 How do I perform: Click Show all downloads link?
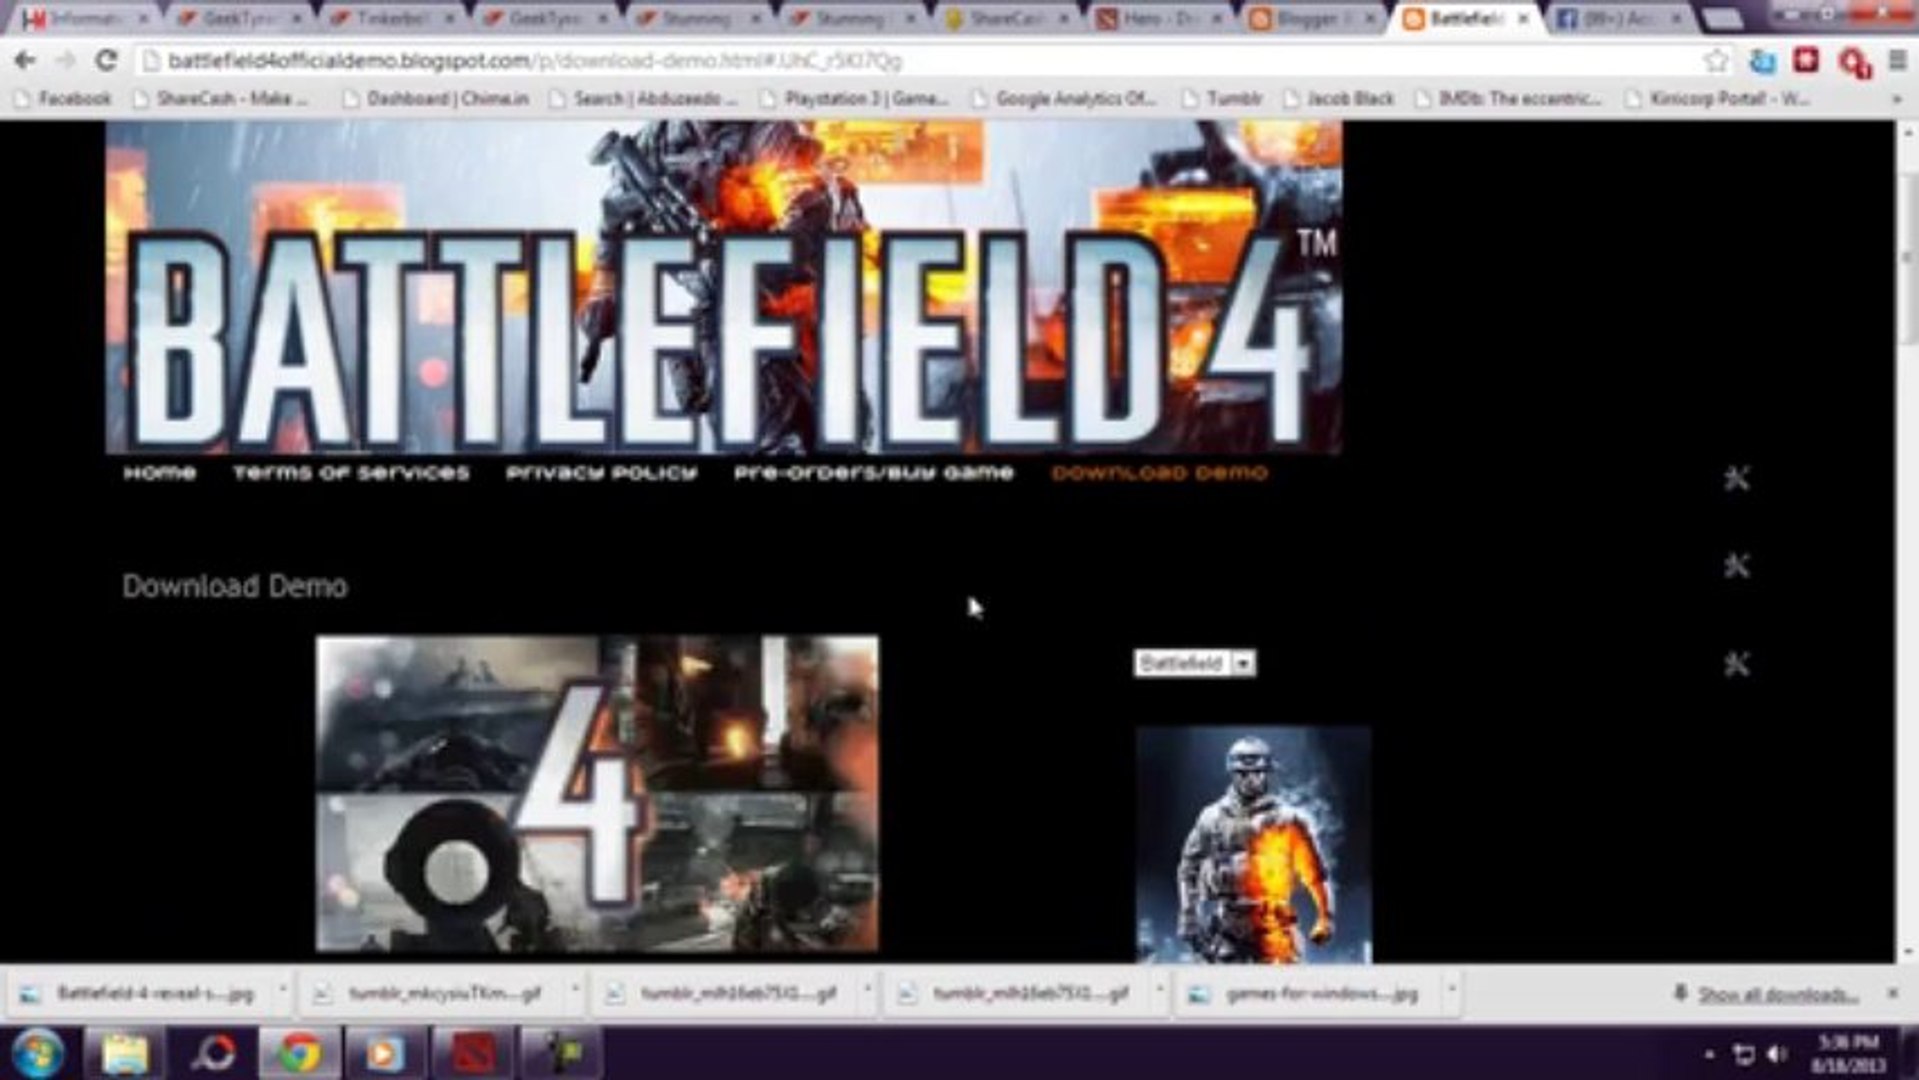click(1778, 995)
